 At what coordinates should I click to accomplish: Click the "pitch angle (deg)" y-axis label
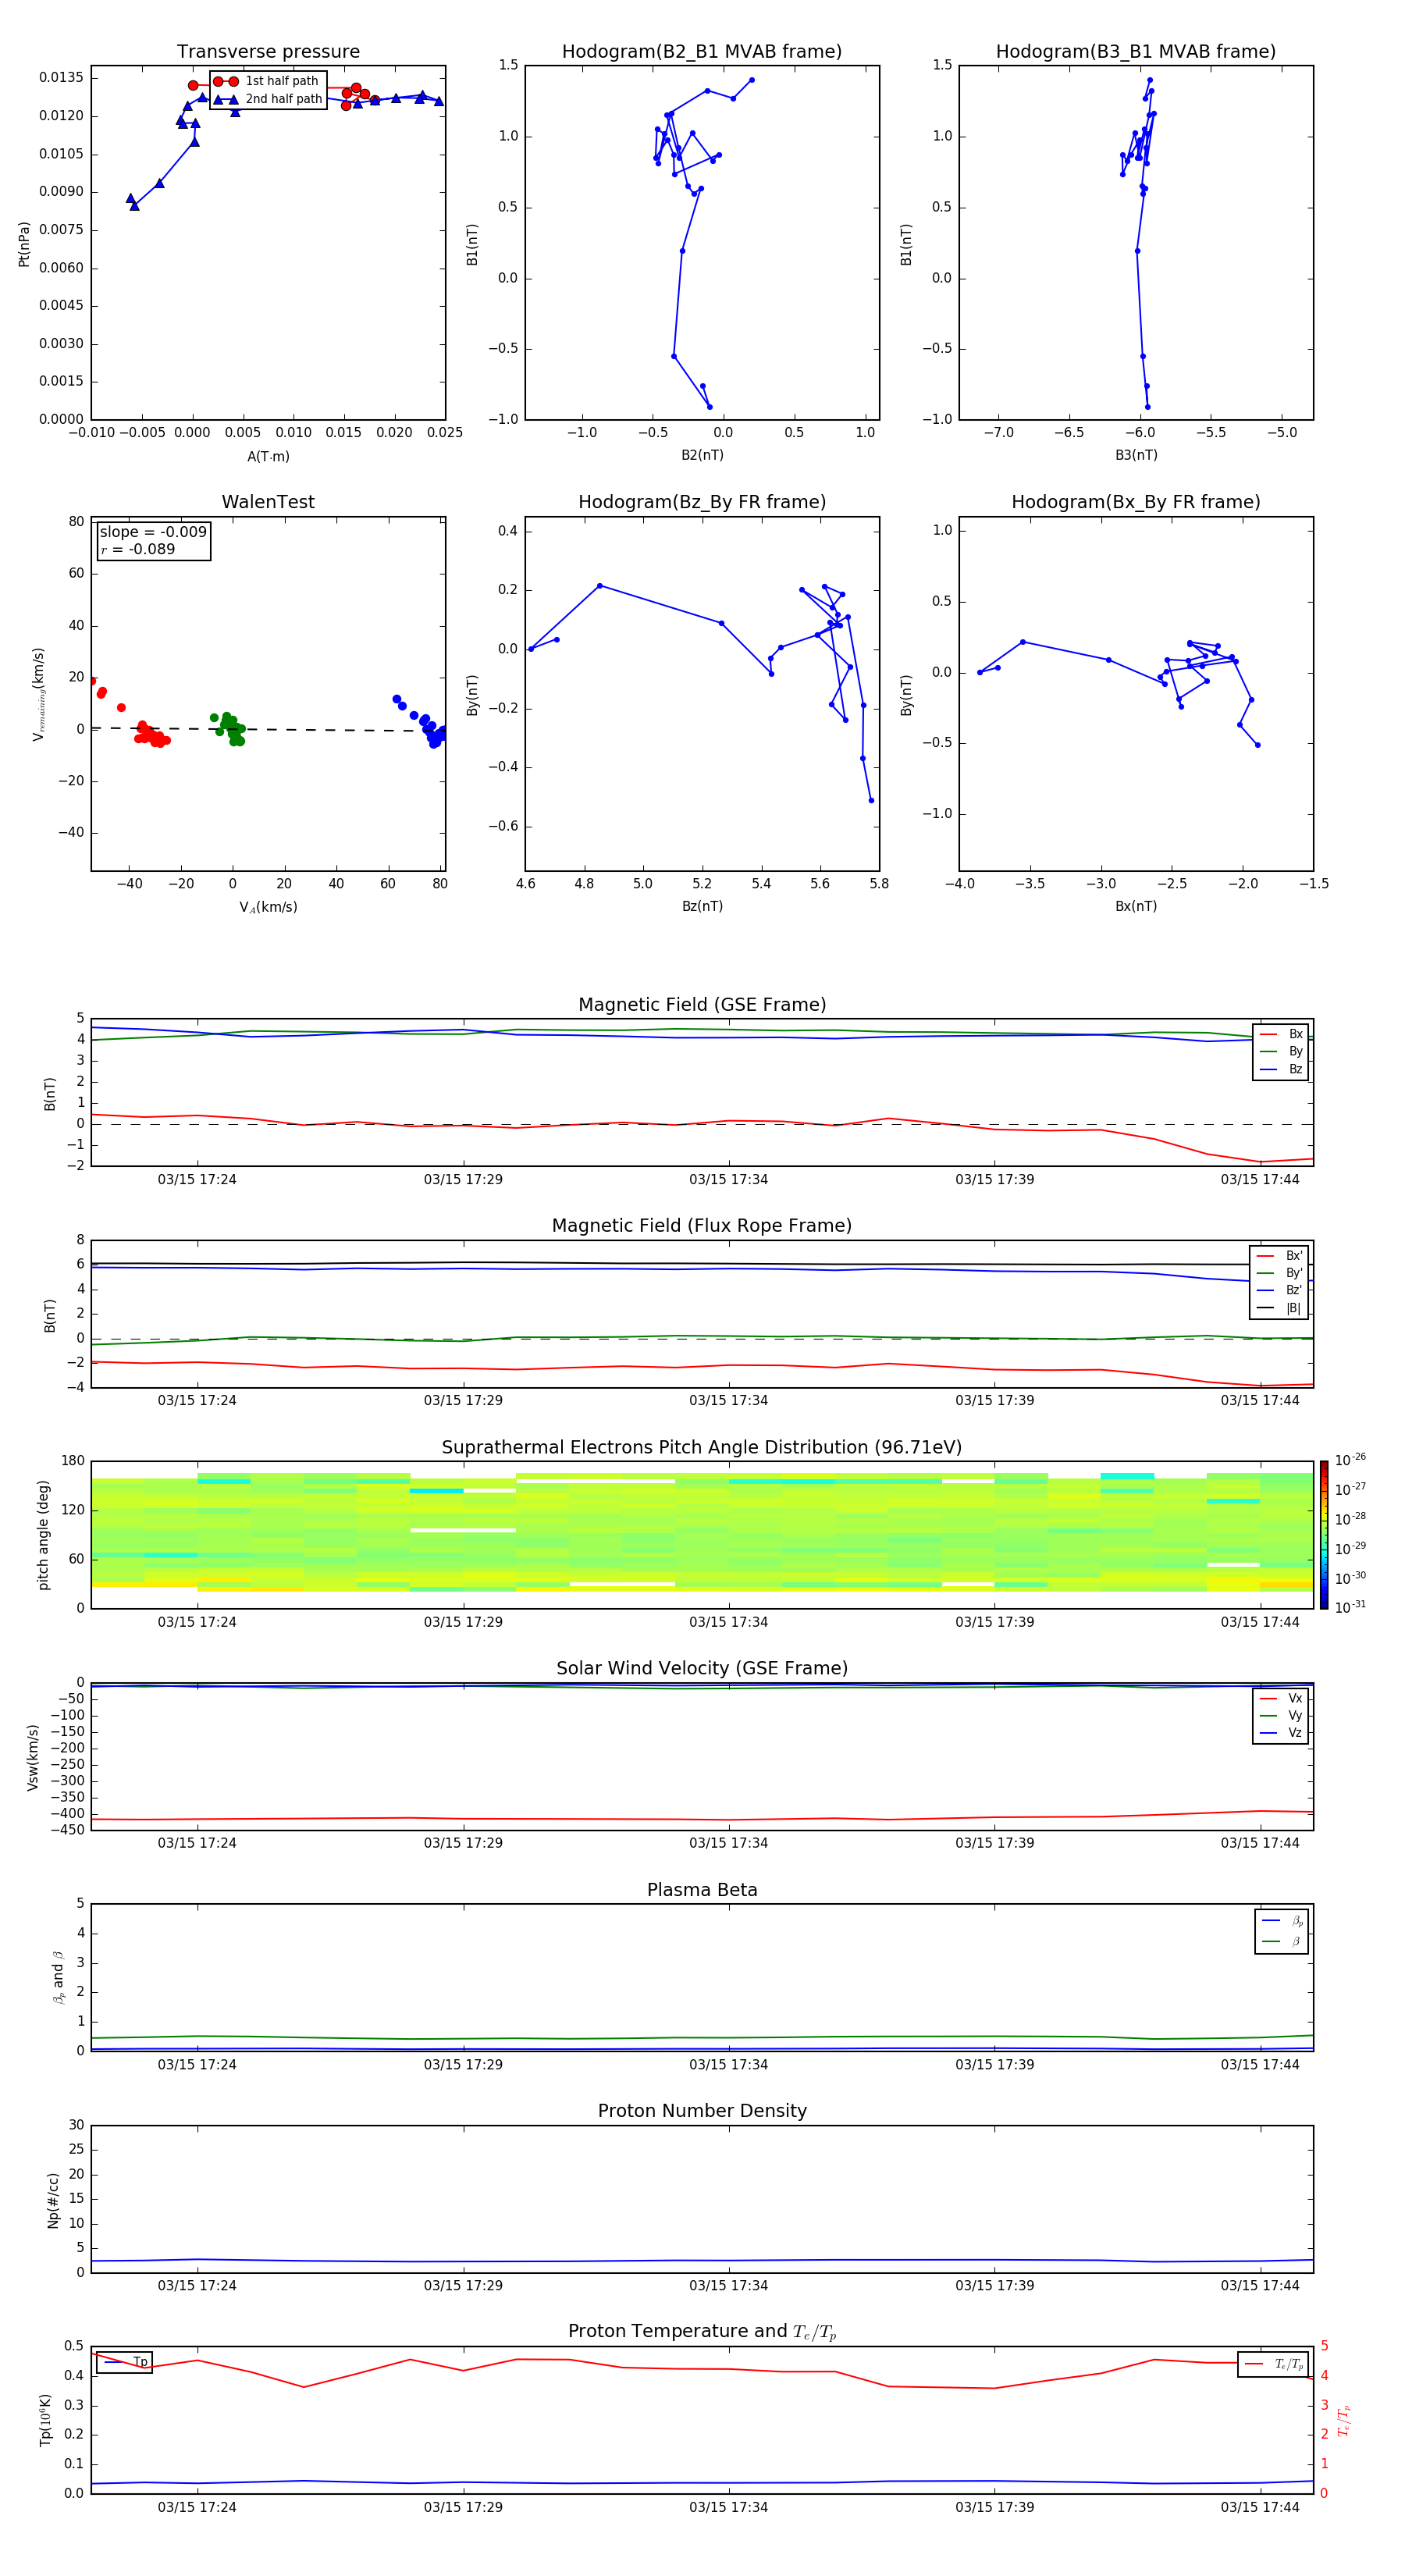pos(43,1535)
